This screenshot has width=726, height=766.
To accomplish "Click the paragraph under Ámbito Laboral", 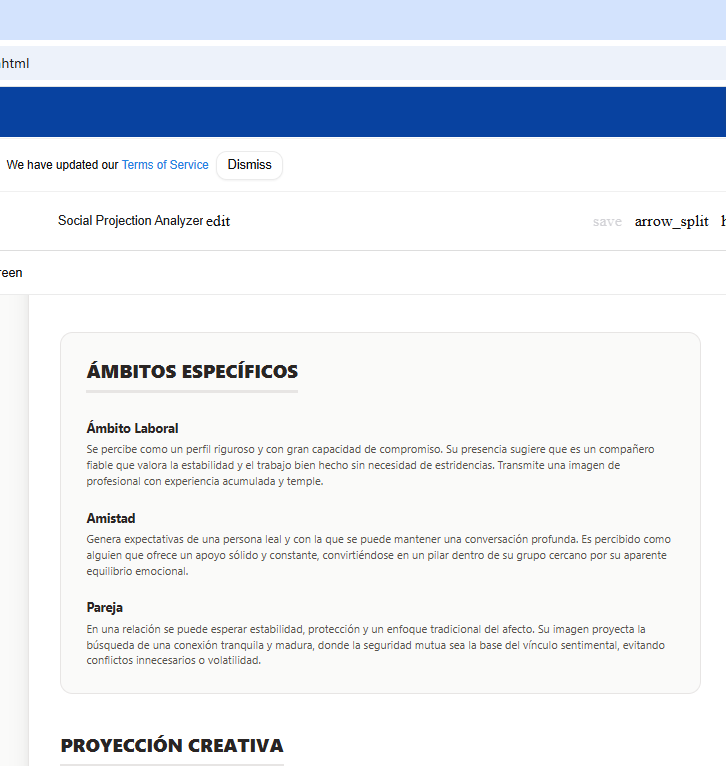I will click(x=370, y=465).
